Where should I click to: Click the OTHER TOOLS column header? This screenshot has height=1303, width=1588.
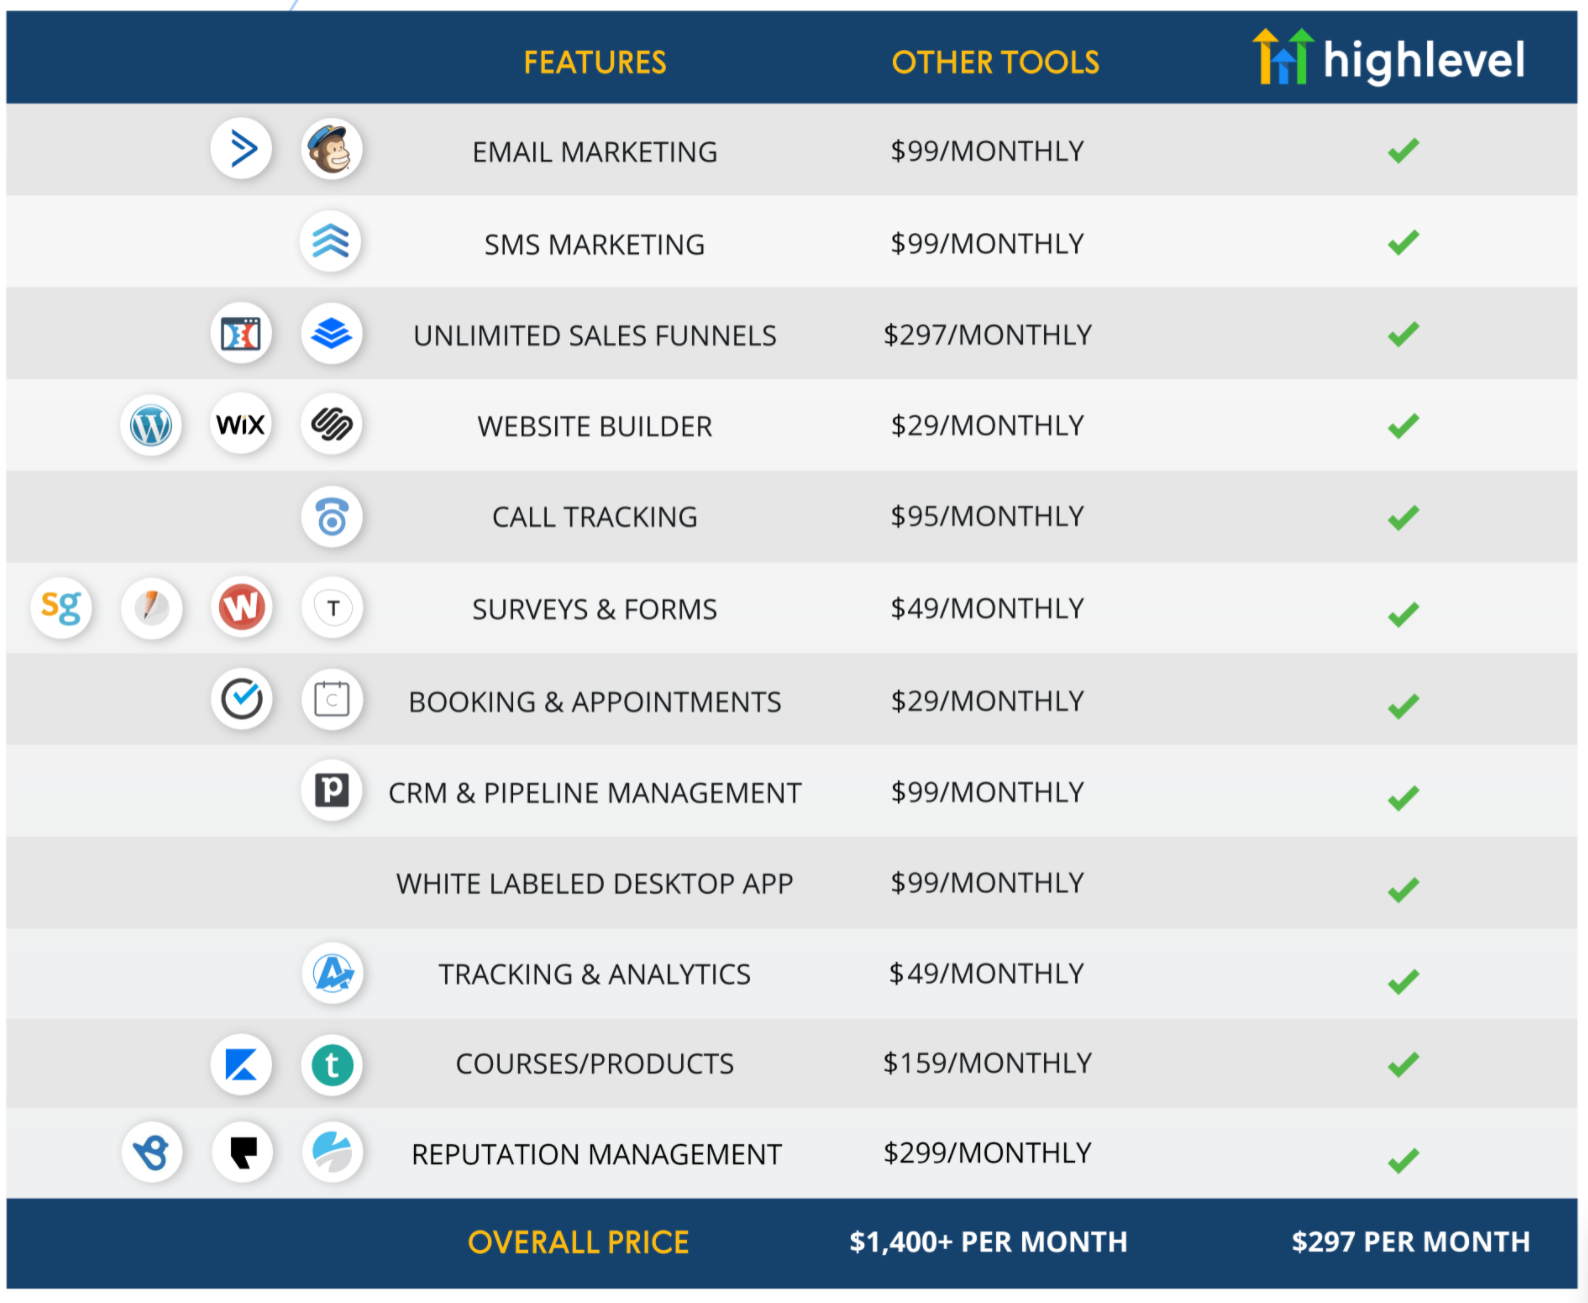pos(995,62)
